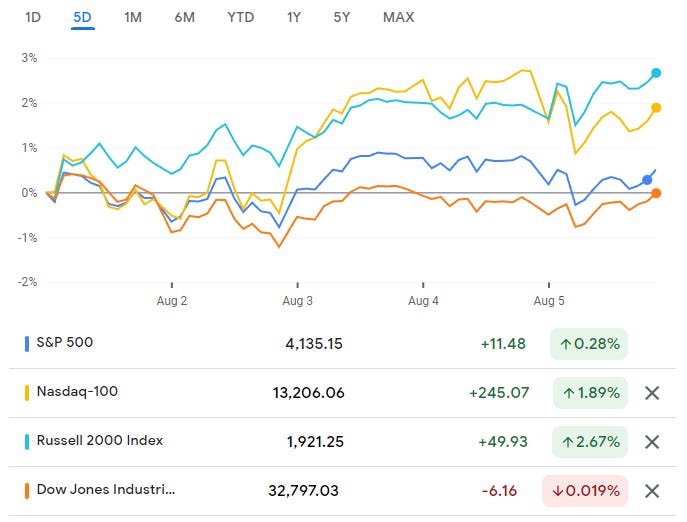The width and height of the screenshot is (687, 522).
Task: Click the S&P 500 value 4,135.15
Action: pos(314,344)
